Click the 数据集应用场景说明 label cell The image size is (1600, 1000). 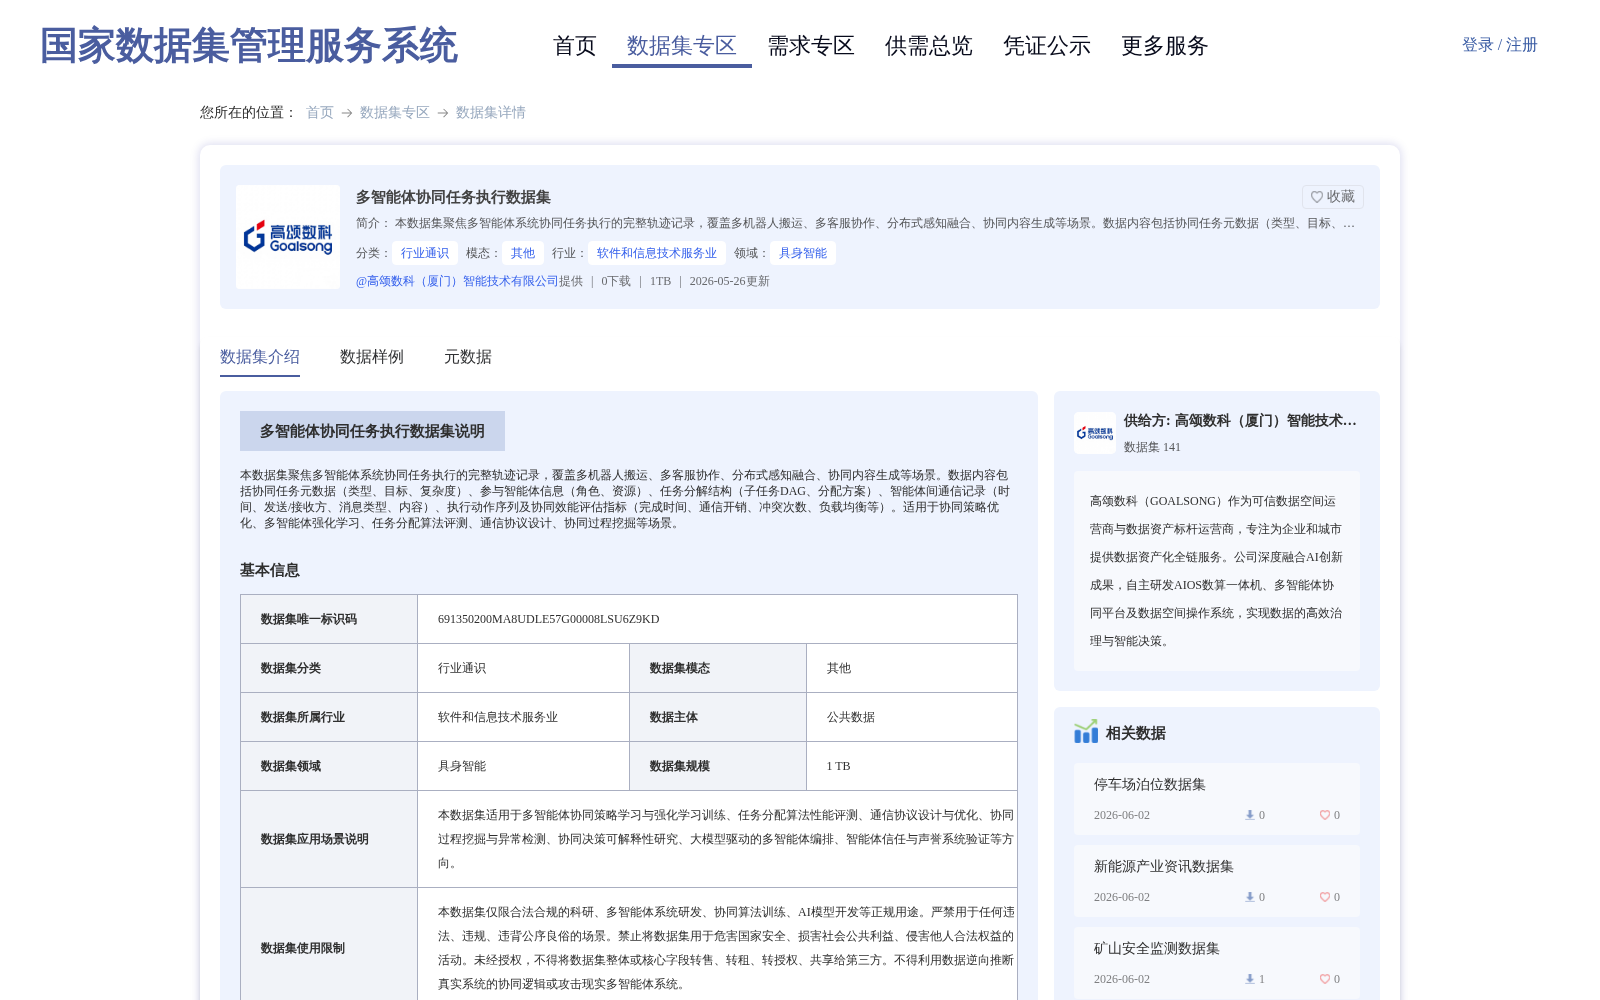pos(329,839)
